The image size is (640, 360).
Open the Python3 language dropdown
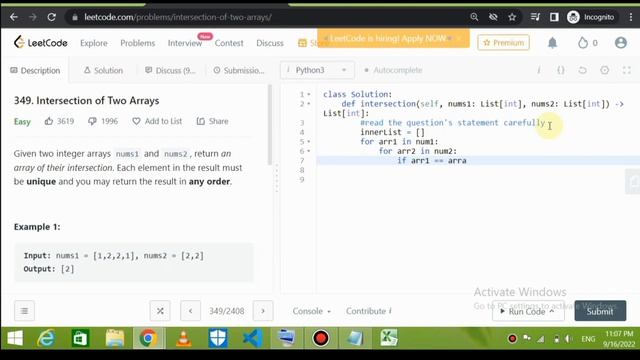(317, 70)
